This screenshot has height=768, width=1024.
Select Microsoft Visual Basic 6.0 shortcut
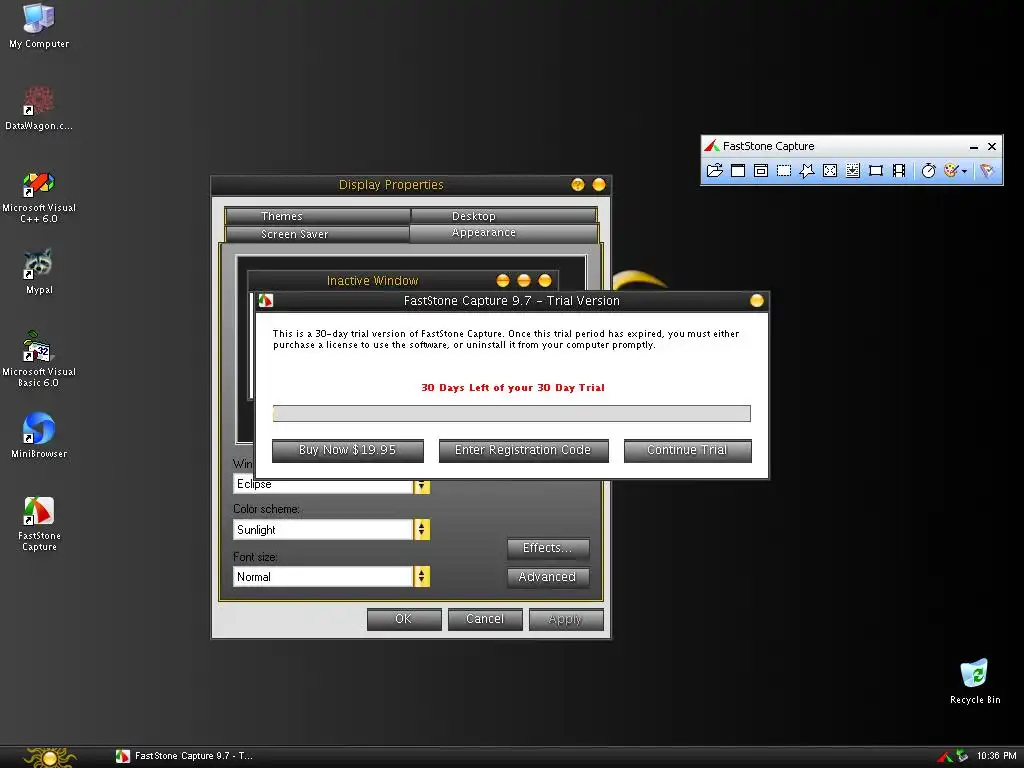39,359
